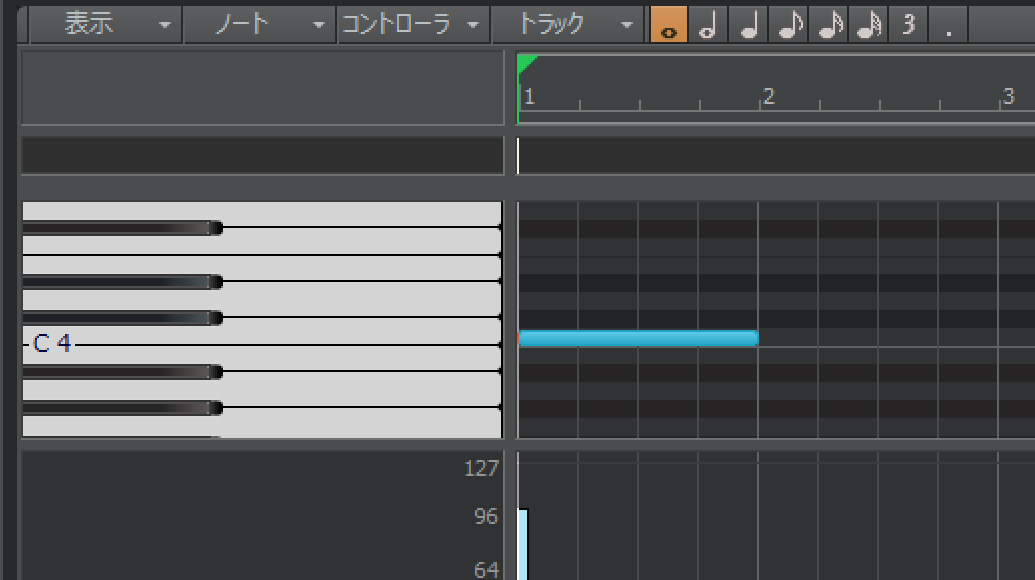Select the half note duration icon
This screenshot has height=580, width=1035.
point(708,24)
